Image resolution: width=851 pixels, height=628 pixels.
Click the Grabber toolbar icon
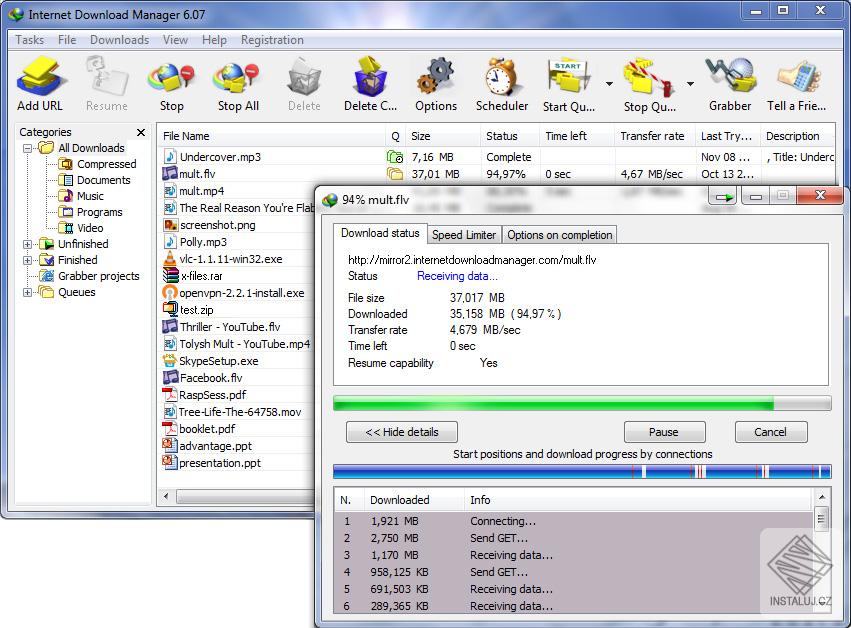(730, 75)
